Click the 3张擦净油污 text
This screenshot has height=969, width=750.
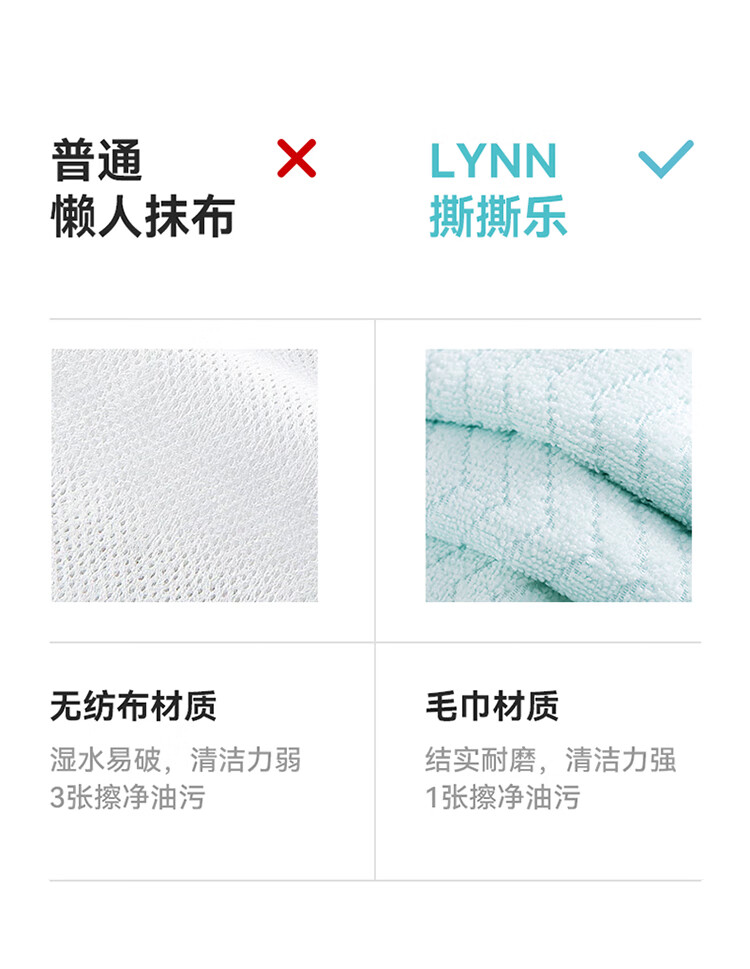click(x=127, y=797)
